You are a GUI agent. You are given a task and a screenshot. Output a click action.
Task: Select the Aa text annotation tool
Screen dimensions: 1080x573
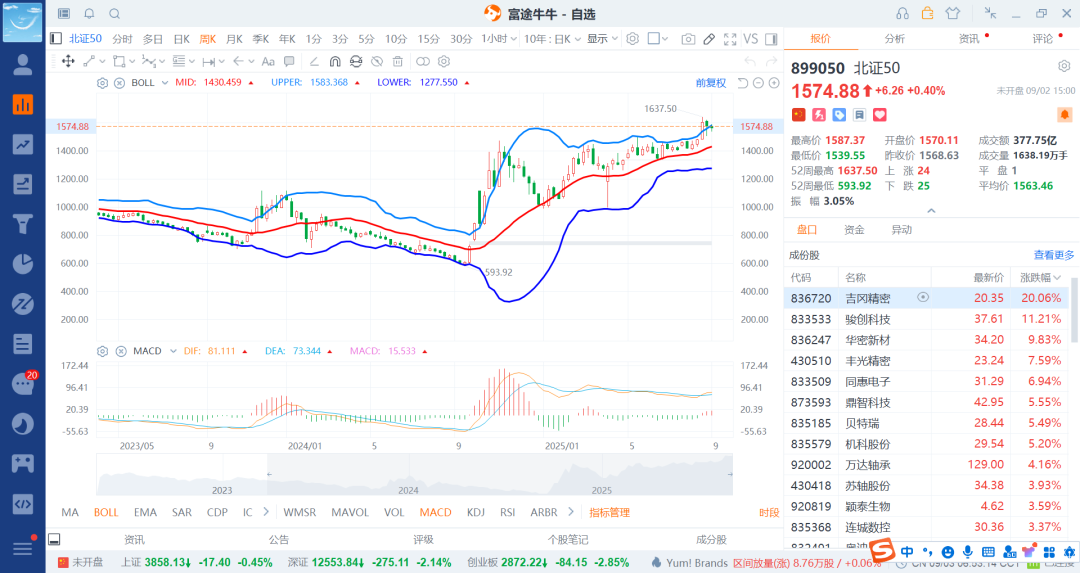pos(269,61)
